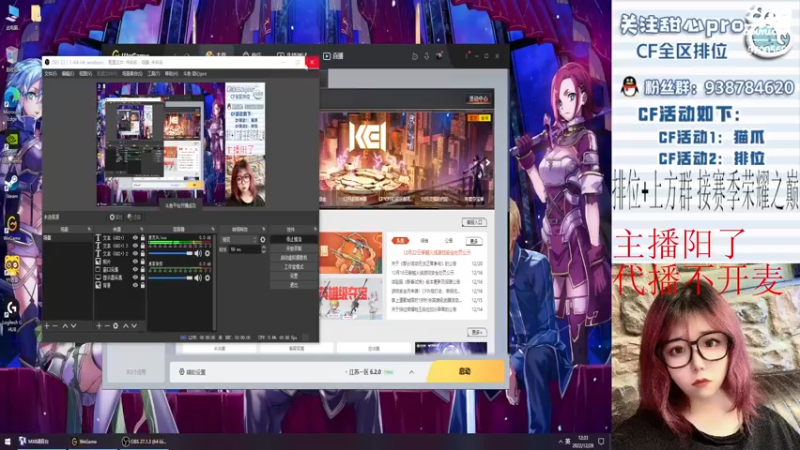This screenshot has width=800, height=450.
Task: Open the 编辑 menu in OBS
Action: click(x=67, y=73)
